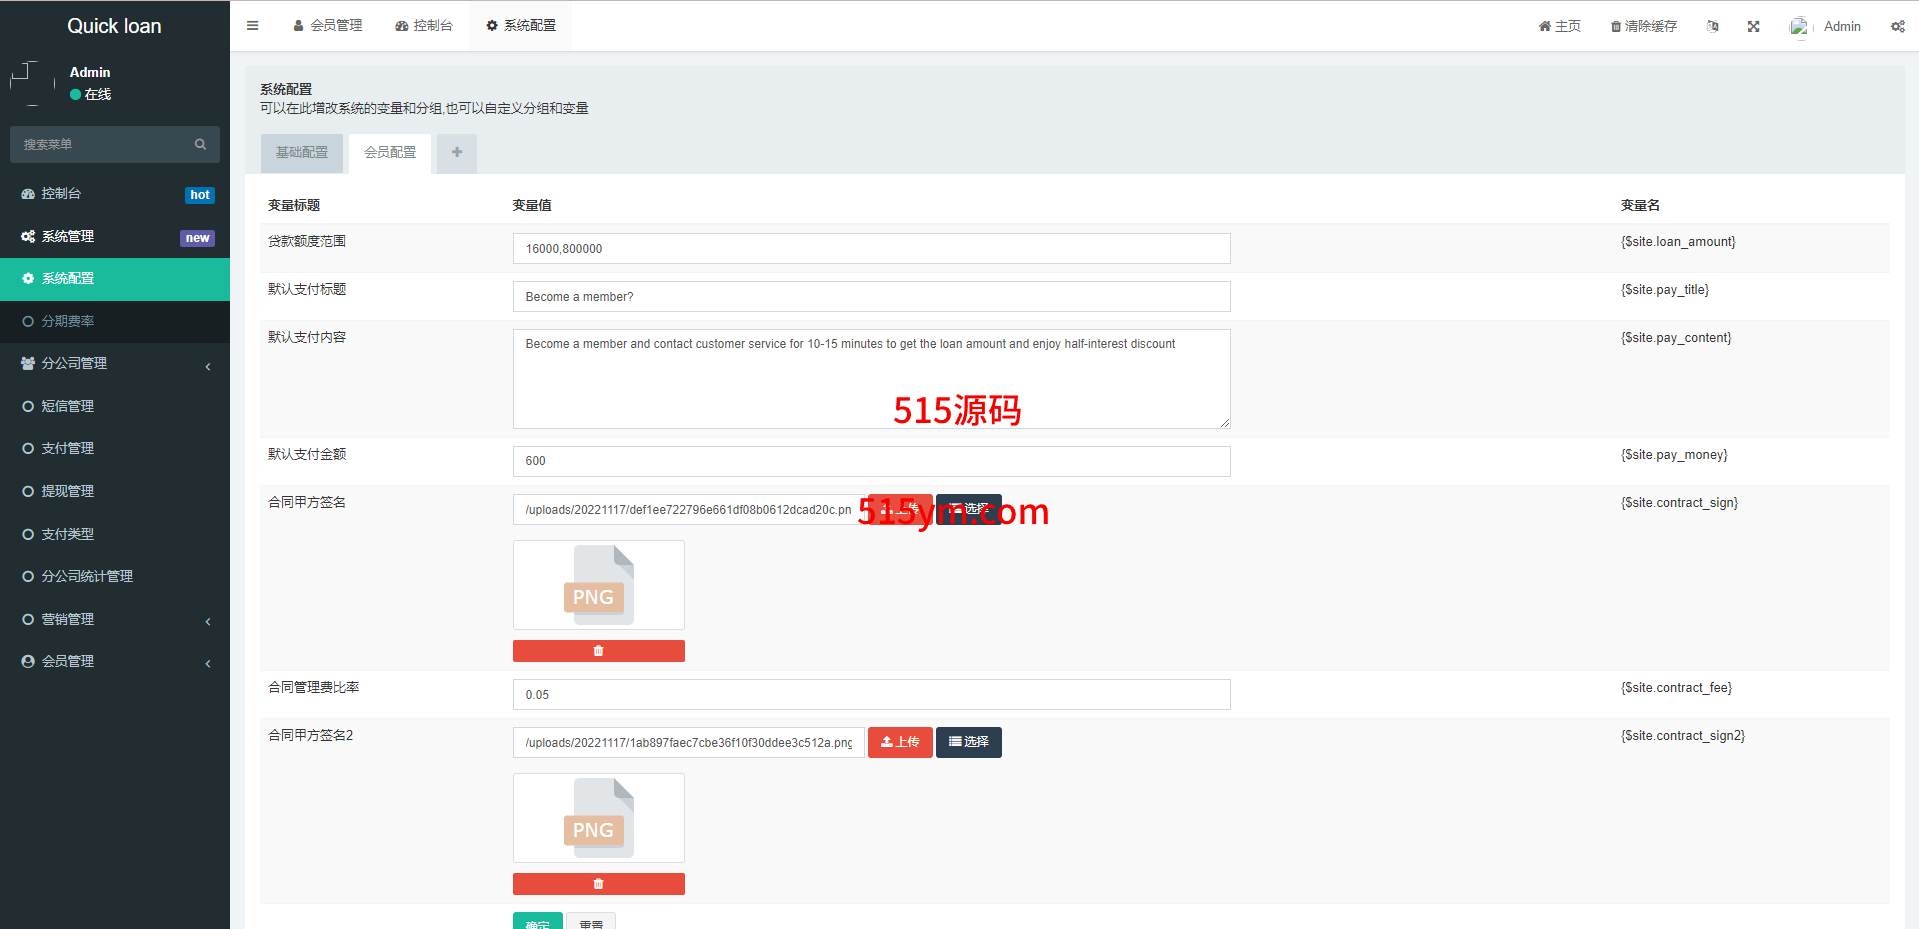
Task: Open the 会员管理 top navigation tab
Action: (x=327, y=26)
